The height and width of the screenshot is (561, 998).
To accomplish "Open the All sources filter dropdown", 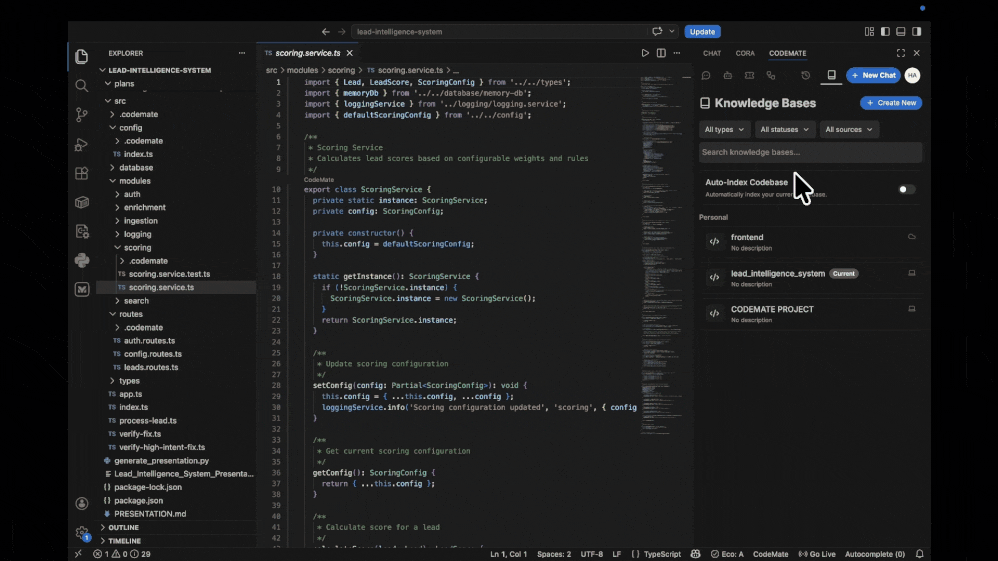I will (x=848, y=129).
